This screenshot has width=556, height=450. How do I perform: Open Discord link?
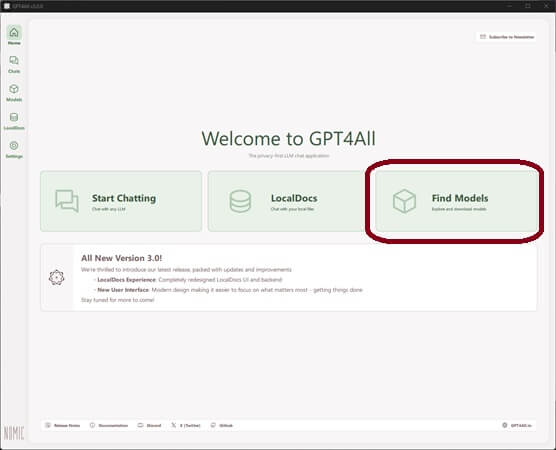click(149, 425)
